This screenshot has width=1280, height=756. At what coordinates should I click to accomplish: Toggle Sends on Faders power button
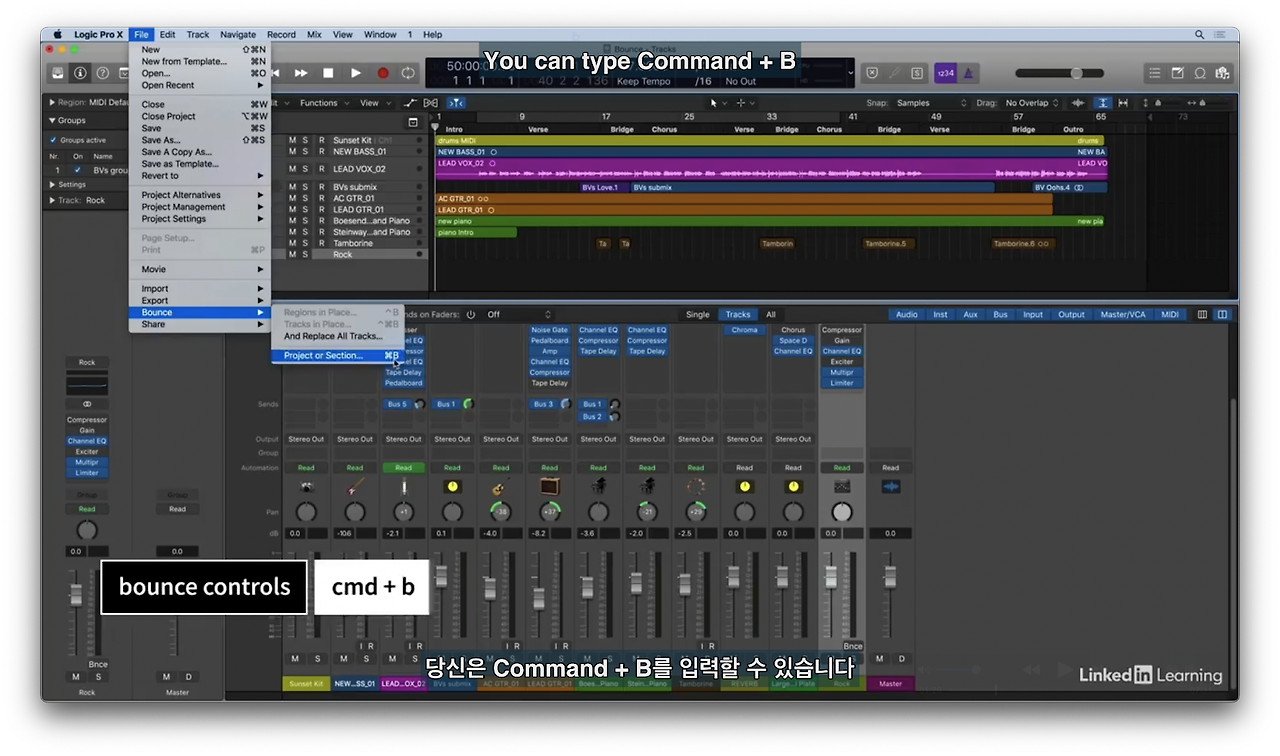click(471, 314)
